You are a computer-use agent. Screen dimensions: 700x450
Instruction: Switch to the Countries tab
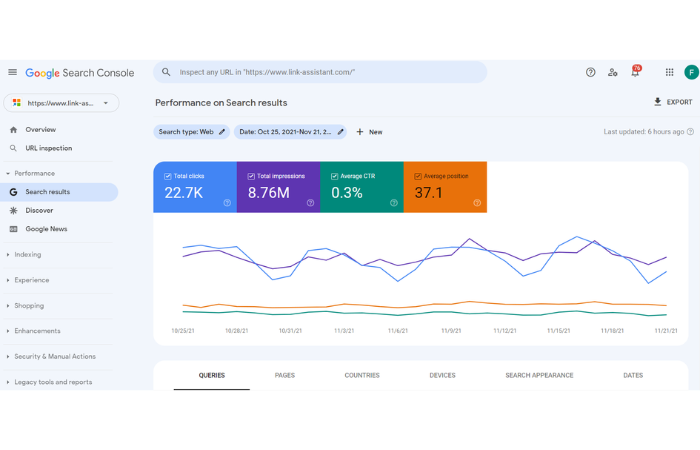pos(362,375)
